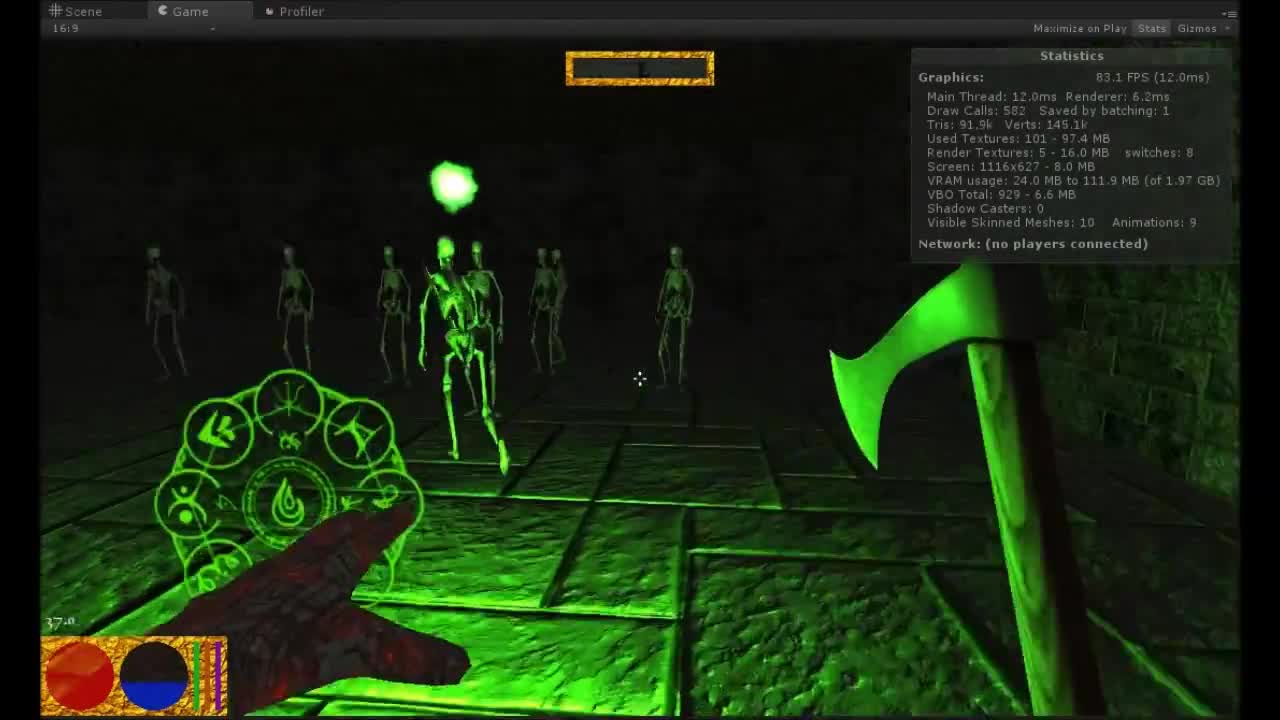This screenshot has width=1280, height=720.
Task: Click the Profiler tab's clock icon
Action: click(x=268, y=11)
